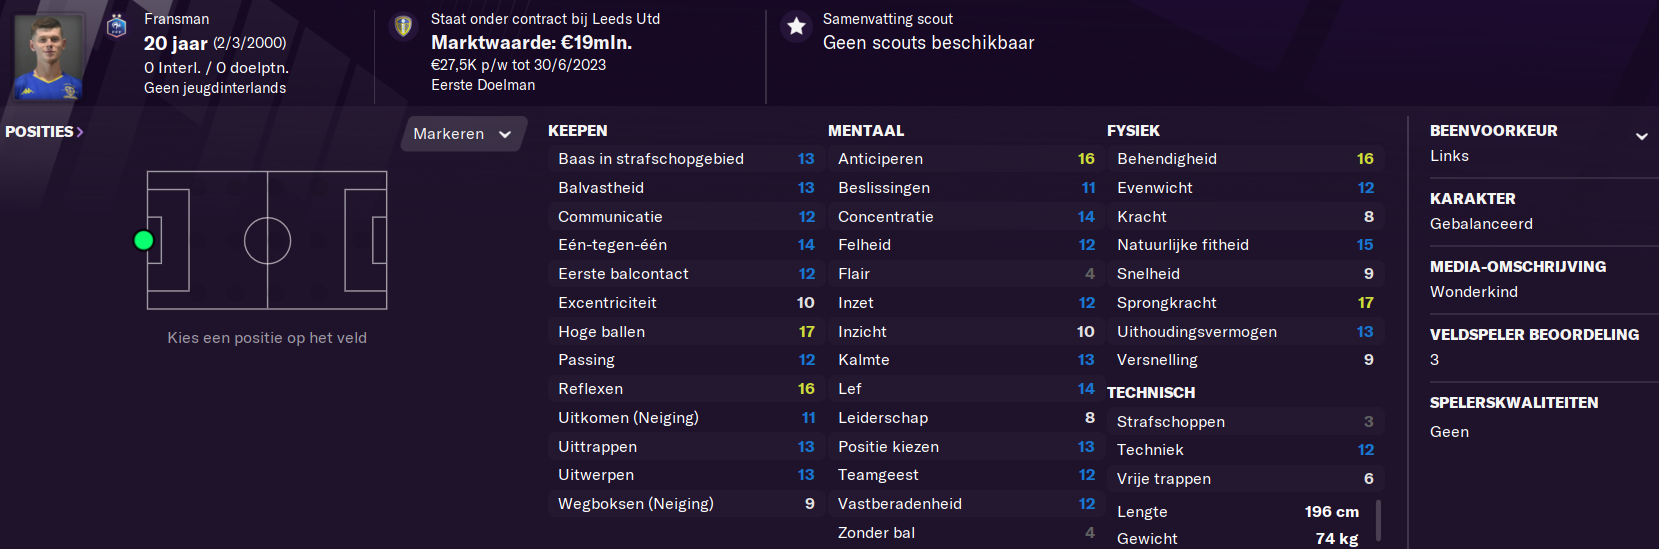Expand the Beenvoorkeur panel chevron

pos(1641,136)
